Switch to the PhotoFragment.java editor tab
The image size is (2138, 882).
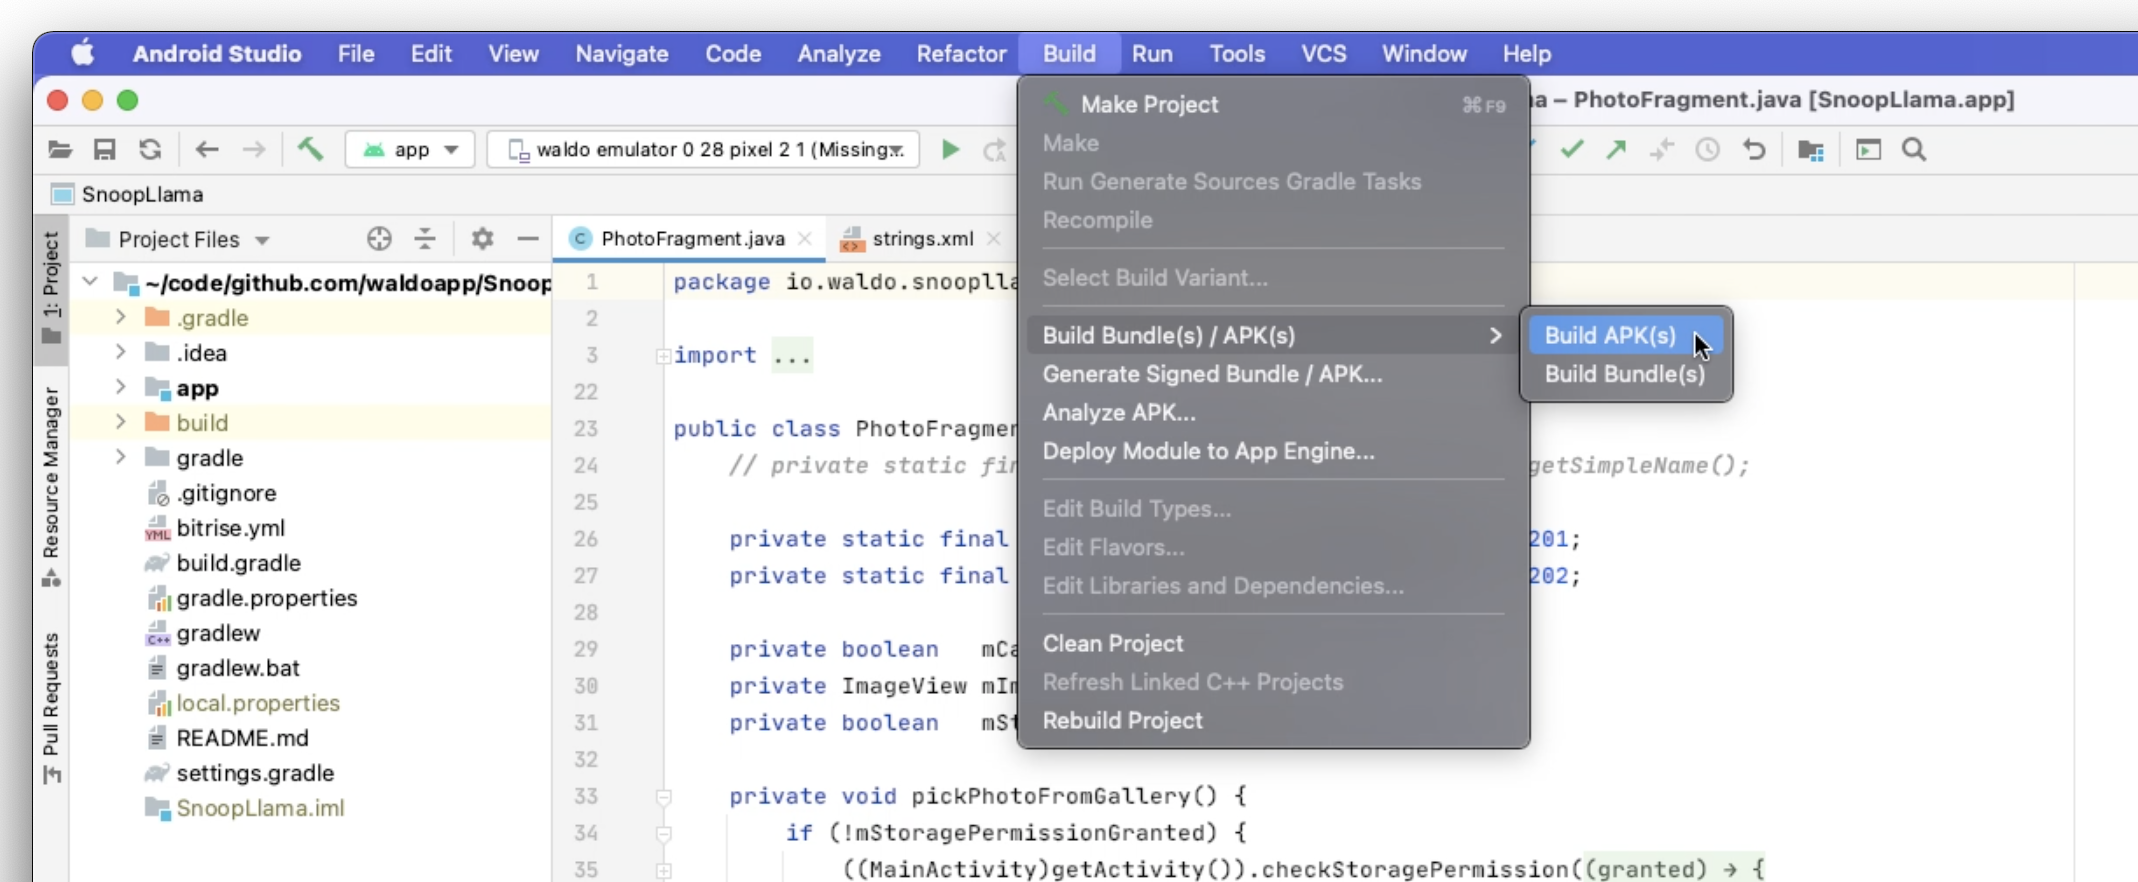point(690,238)
